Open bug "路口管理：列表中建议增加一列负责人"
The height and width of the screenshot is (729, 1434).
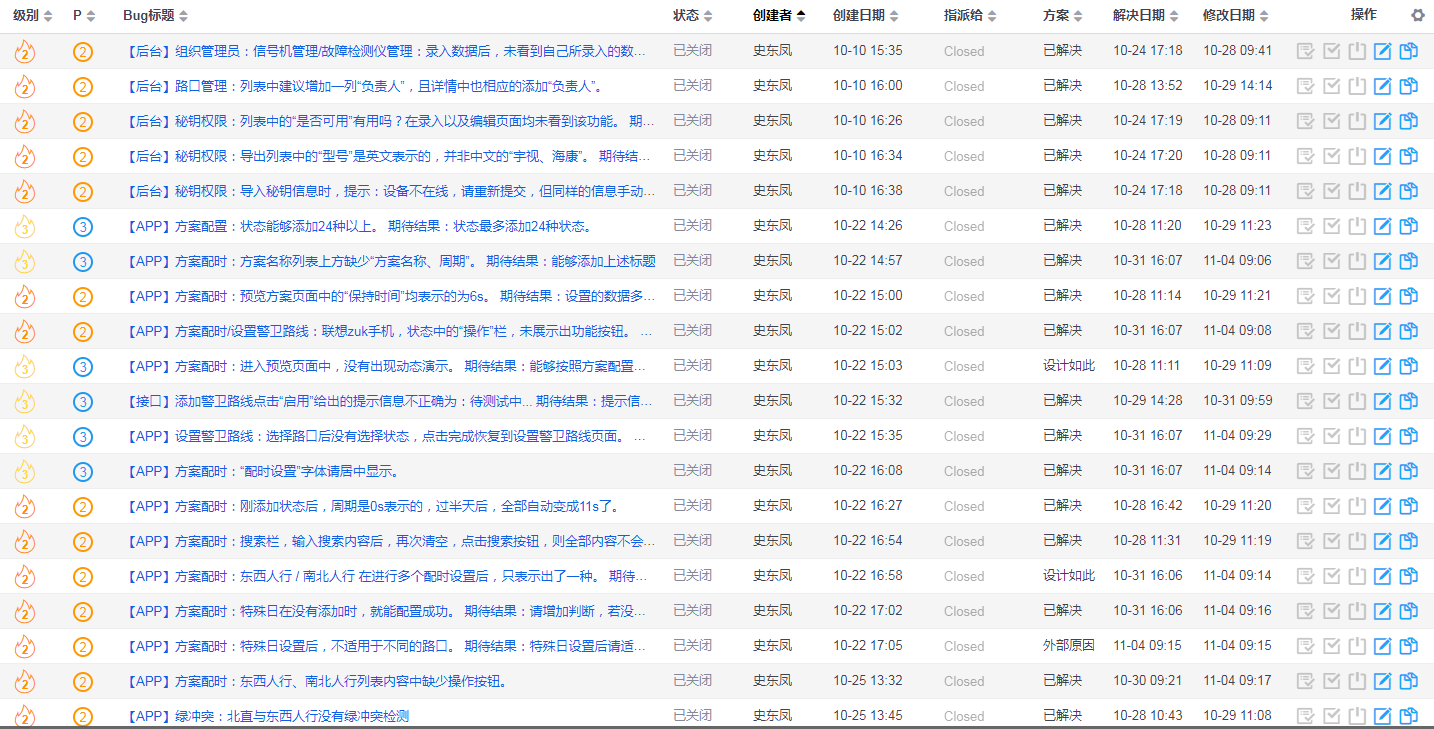pyautogui.click(x=365, y=86)
